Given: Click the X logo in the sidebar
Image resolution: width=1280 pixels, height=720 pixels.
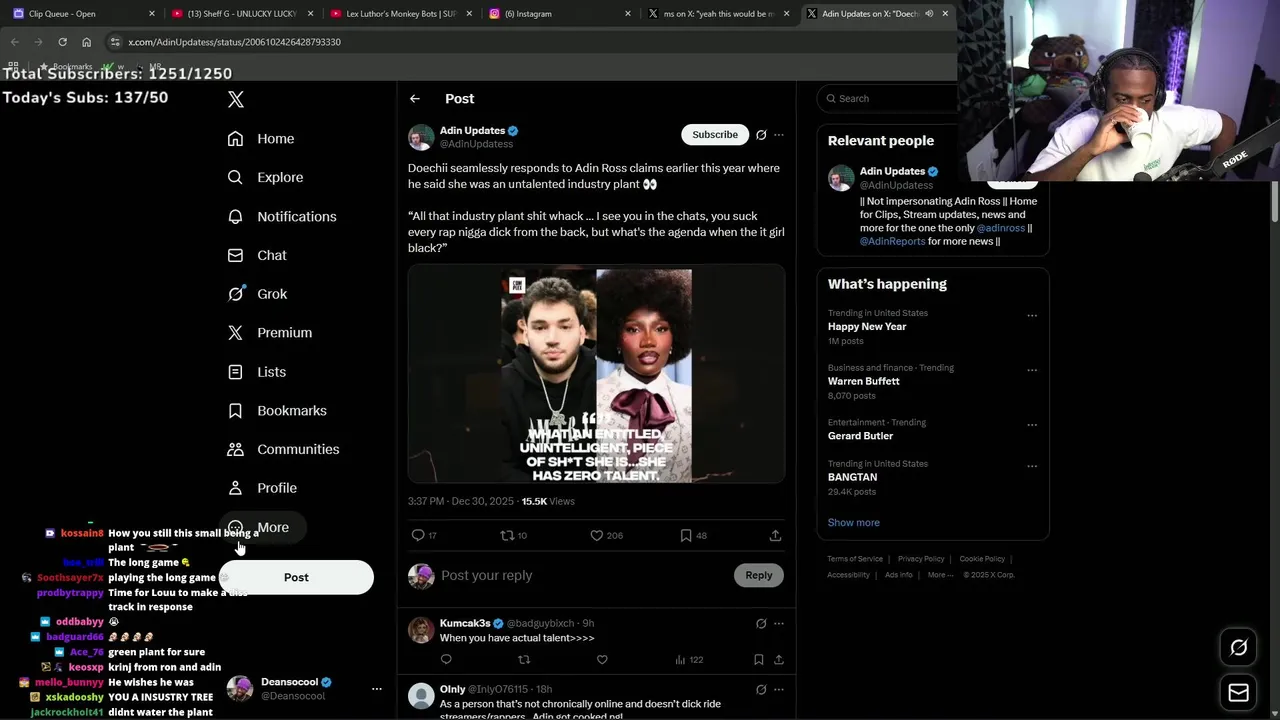Looking at the screenshot, I should click(x=236, y=99).
